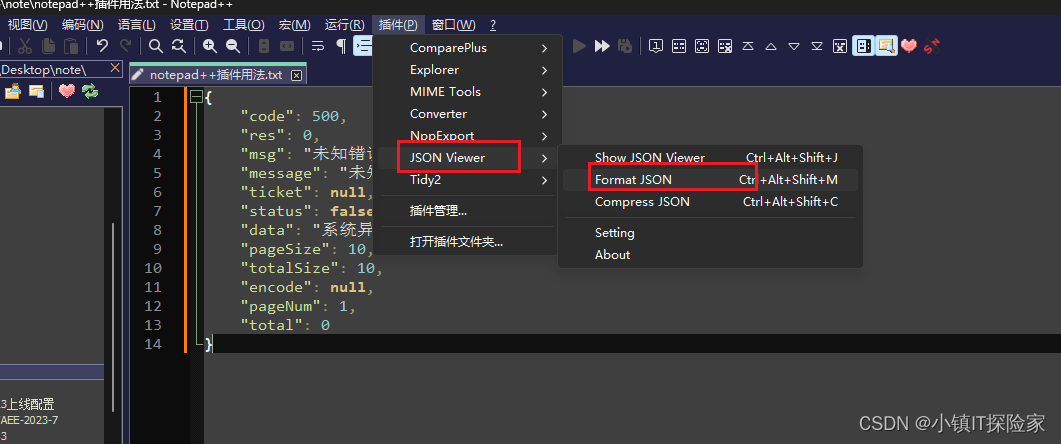Image resolution: width=1061 pixels, height=444 pixels.
Task: Click the folder-with-document icon in Explorer panel
Action: 36,91
